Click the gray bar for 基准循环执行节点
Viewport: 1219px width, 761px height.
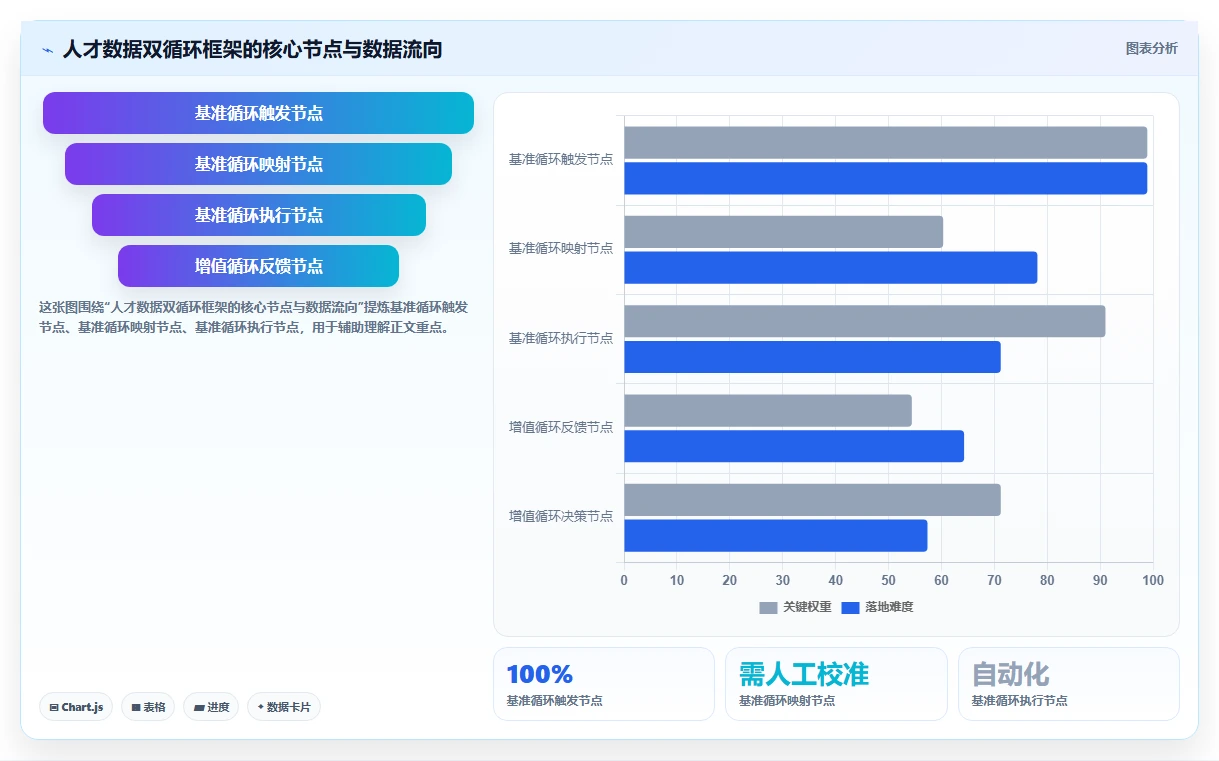(x=864, y=321)
